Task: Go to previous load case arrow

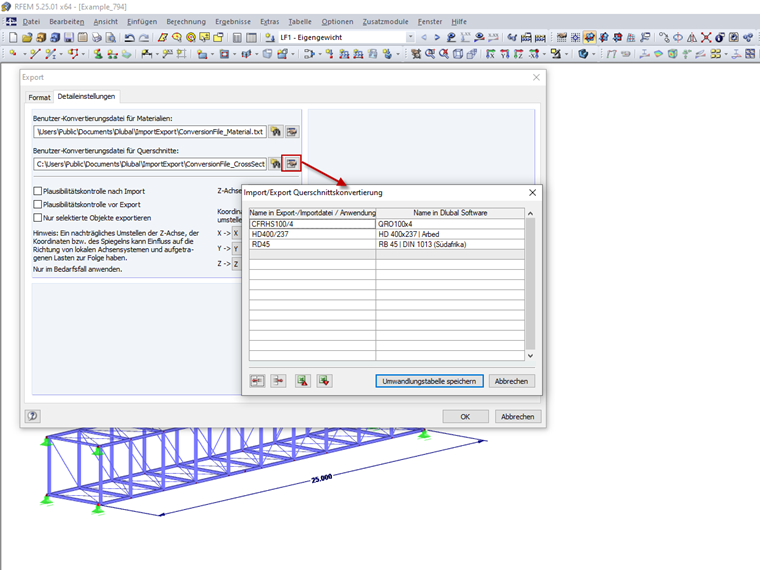Action: (x=424, y=37)
